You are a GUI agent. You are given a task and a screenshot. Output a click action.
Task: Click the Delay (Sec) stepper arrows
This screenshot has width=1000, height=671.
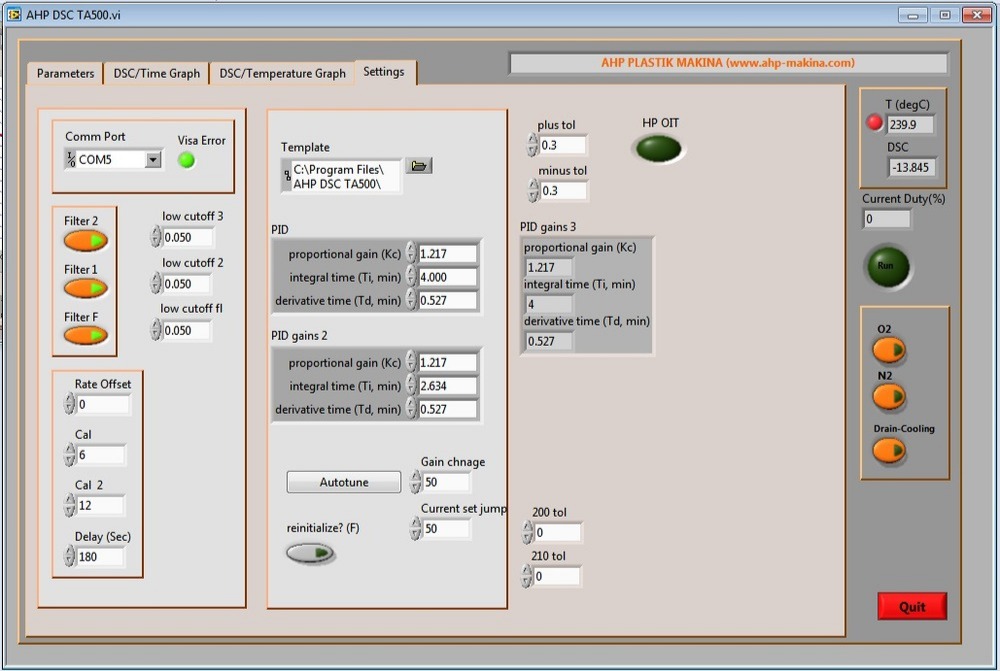coord(70,556)
